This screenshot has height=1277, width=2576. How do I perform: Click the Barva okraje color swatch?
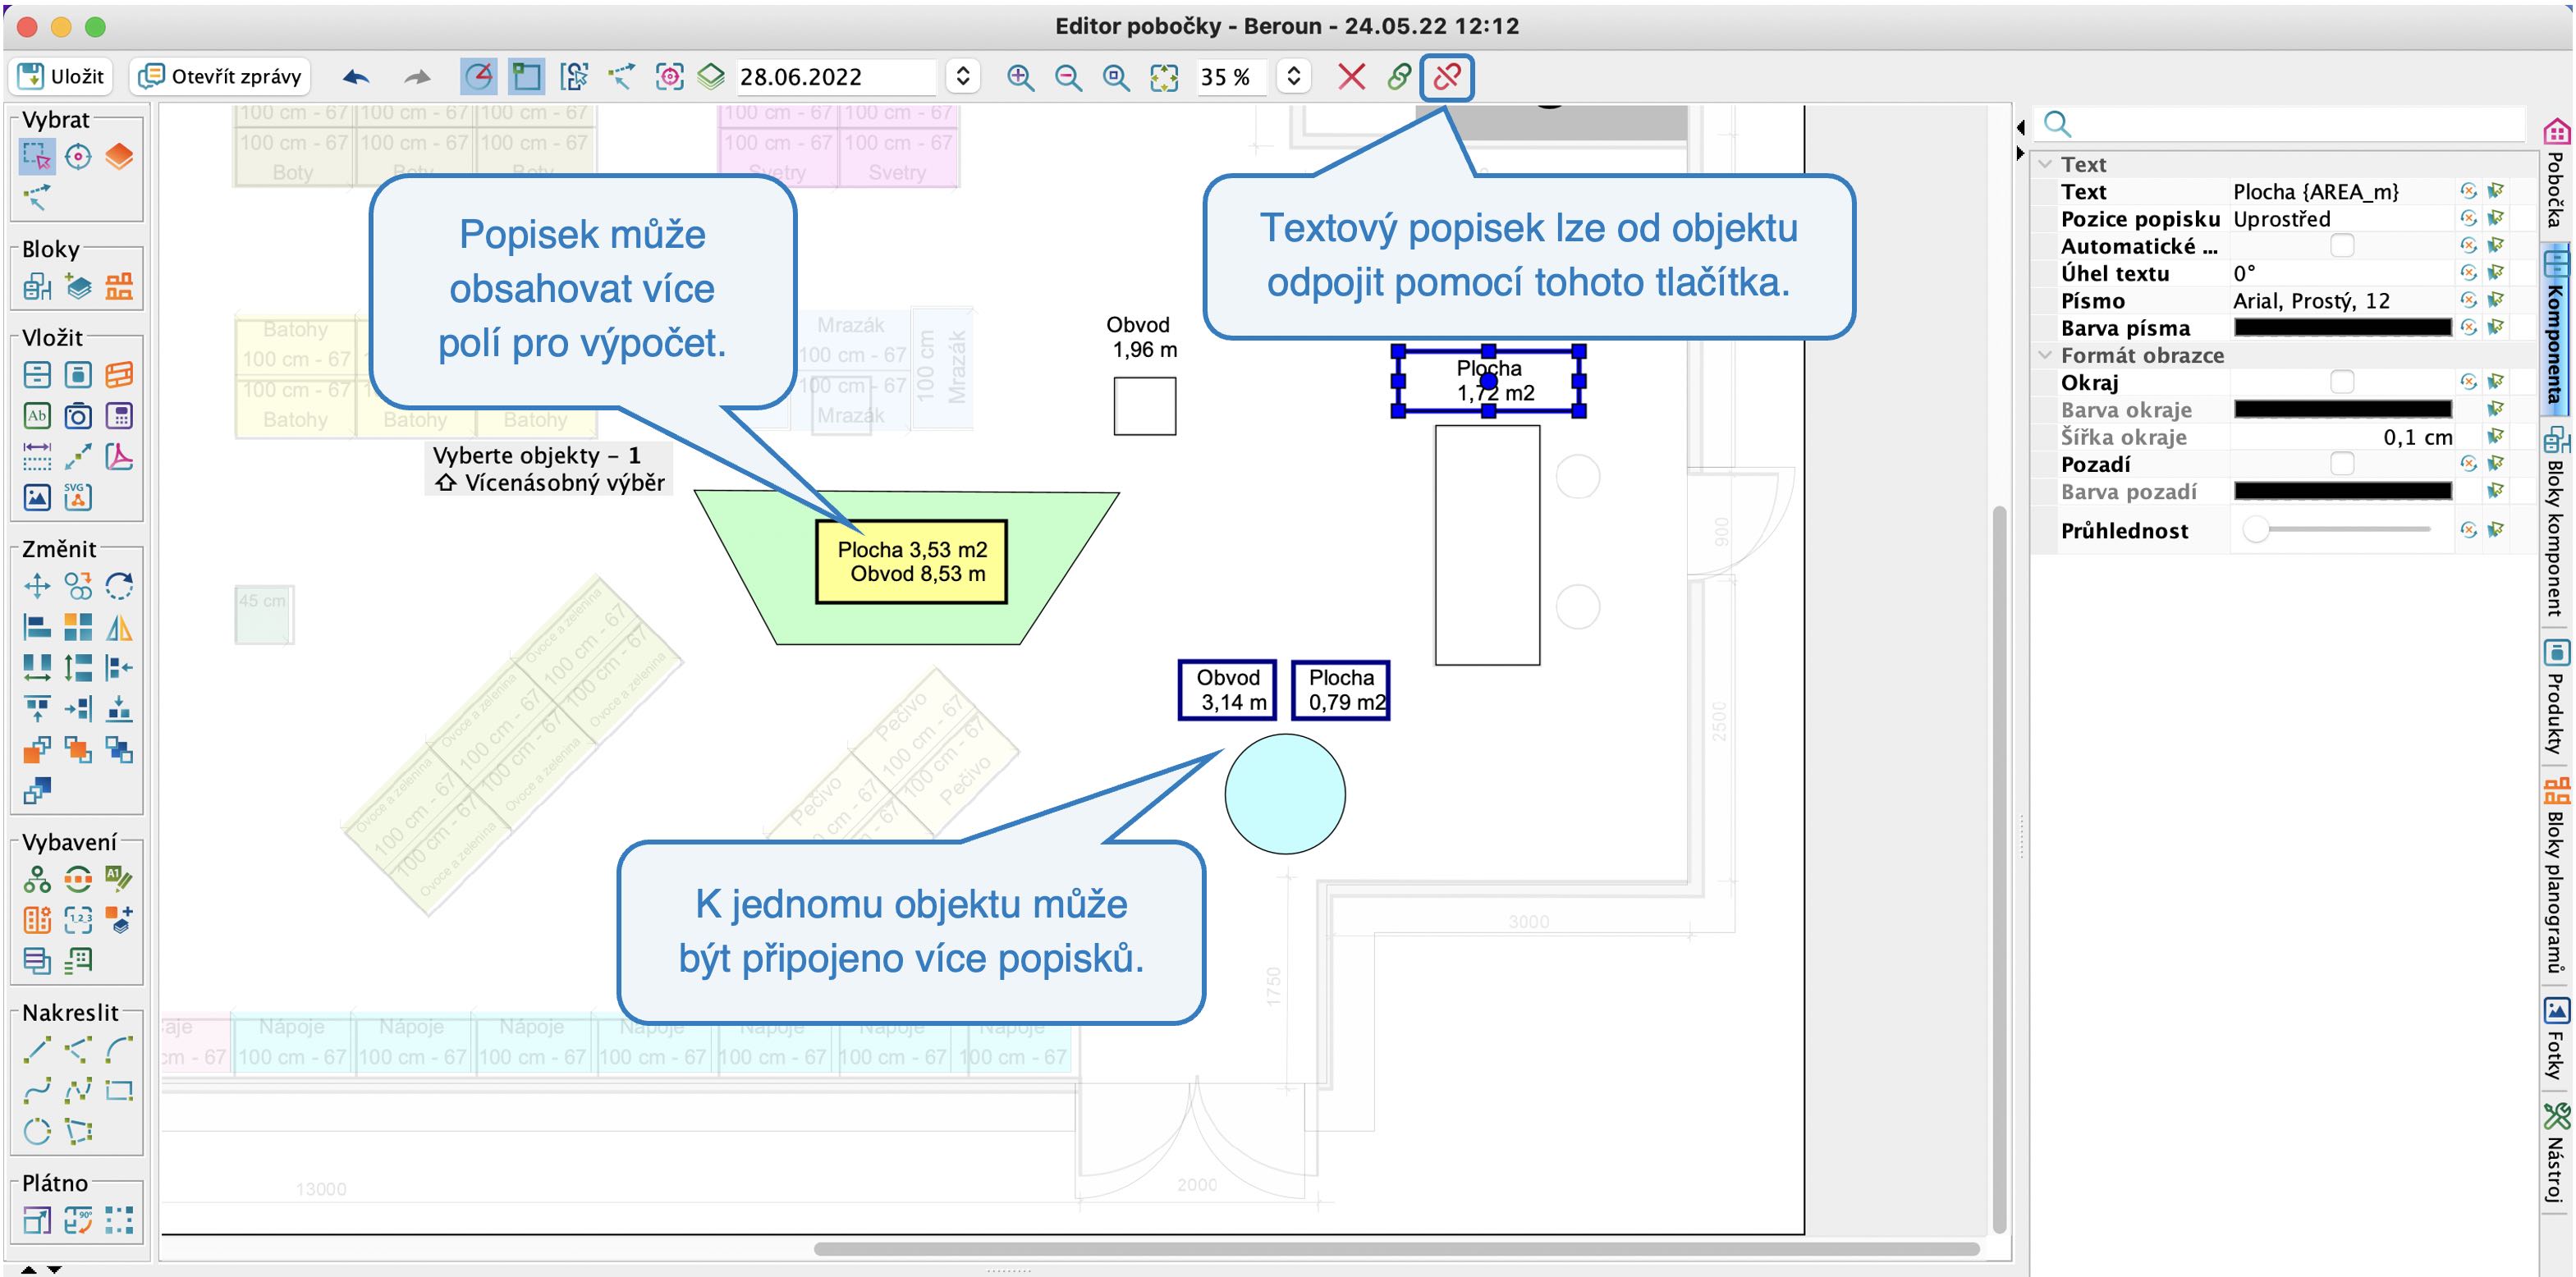tap(2342, 410)
